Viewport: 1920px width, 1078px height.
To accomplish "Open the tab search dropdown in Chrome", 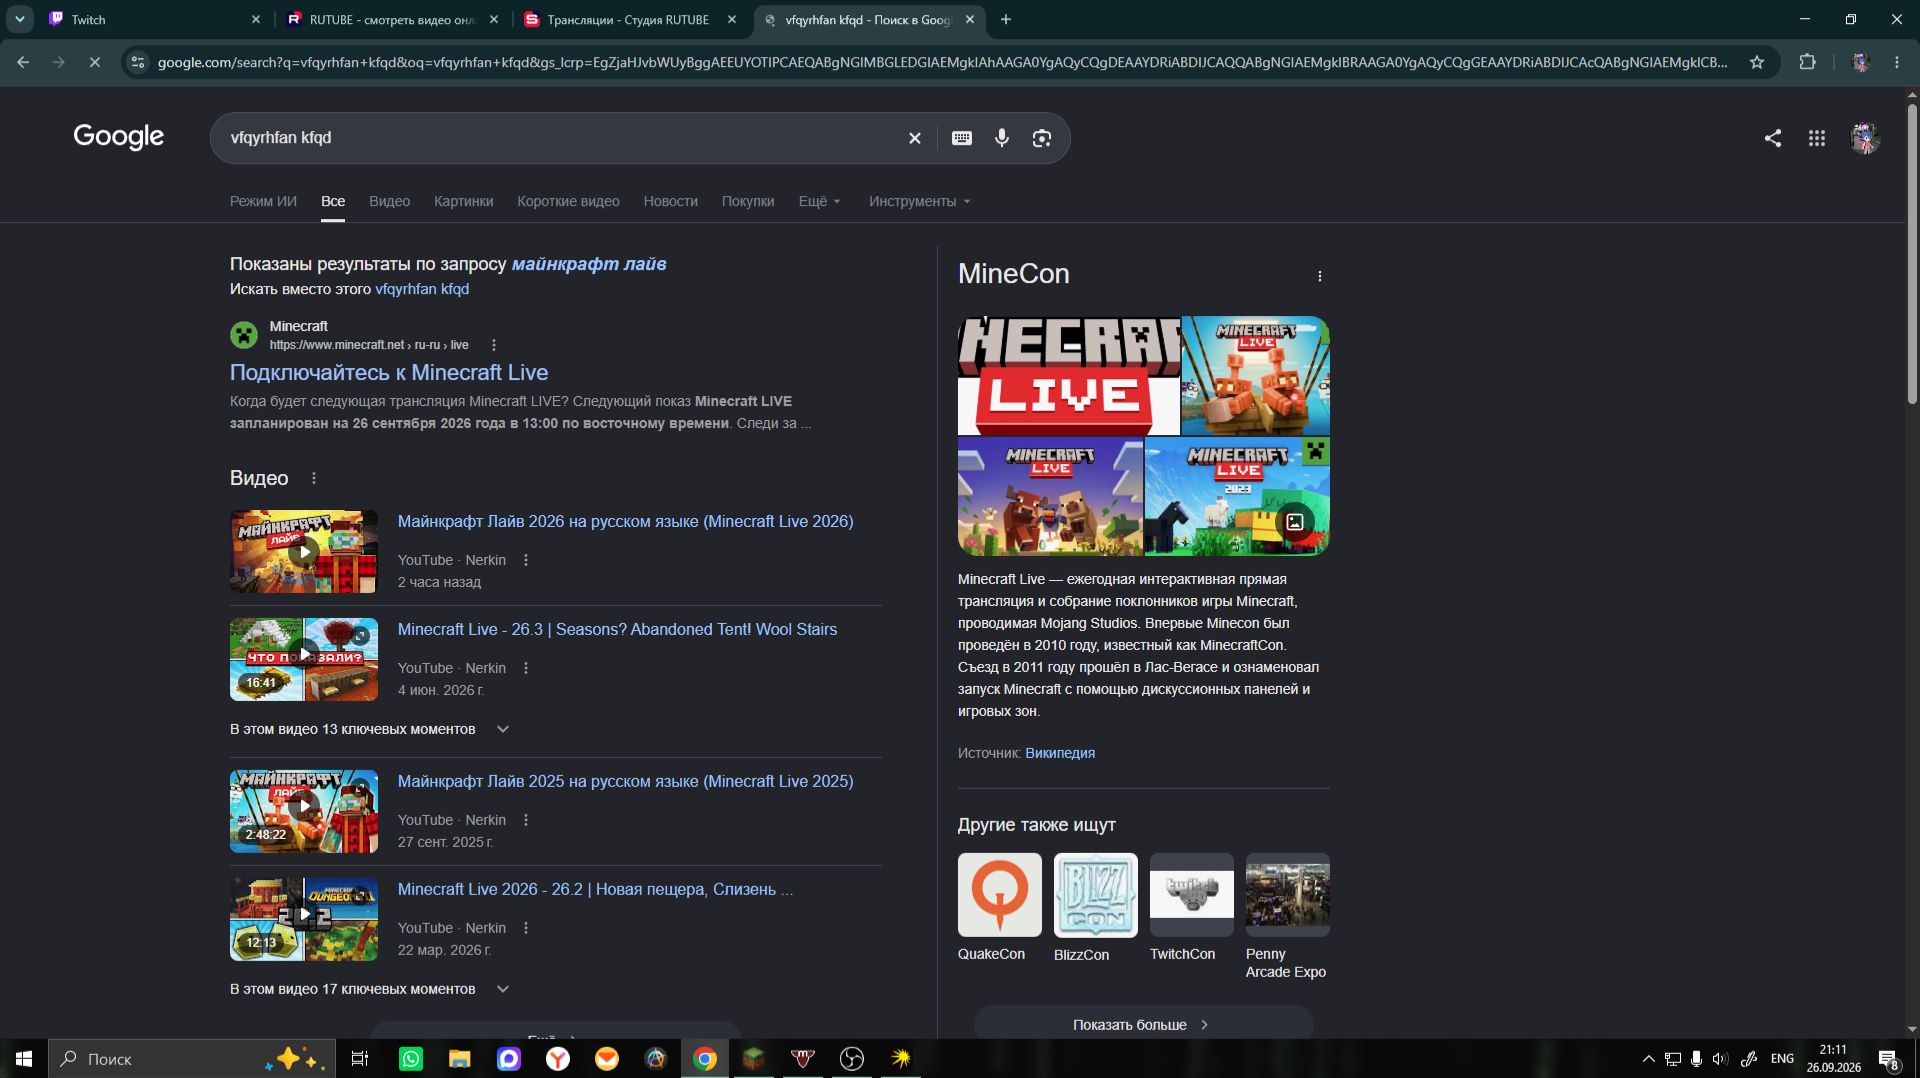I will (20, 19).
